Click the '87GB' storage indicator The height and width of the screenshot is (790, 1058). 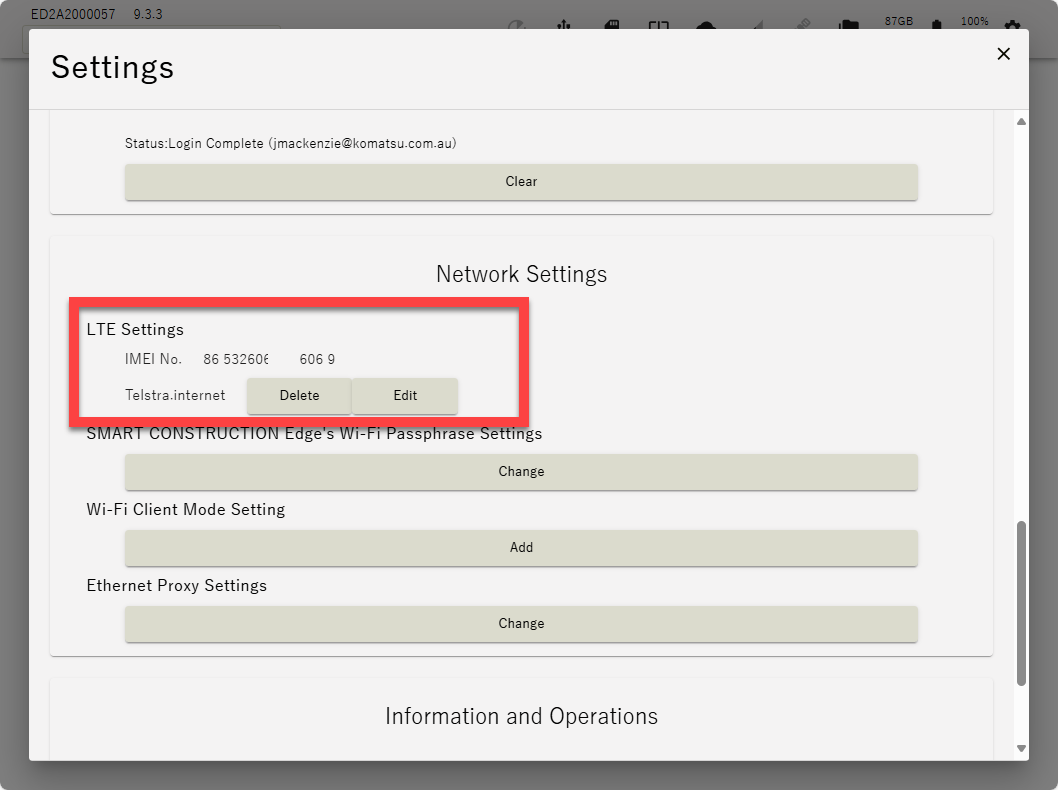(899, 21)
